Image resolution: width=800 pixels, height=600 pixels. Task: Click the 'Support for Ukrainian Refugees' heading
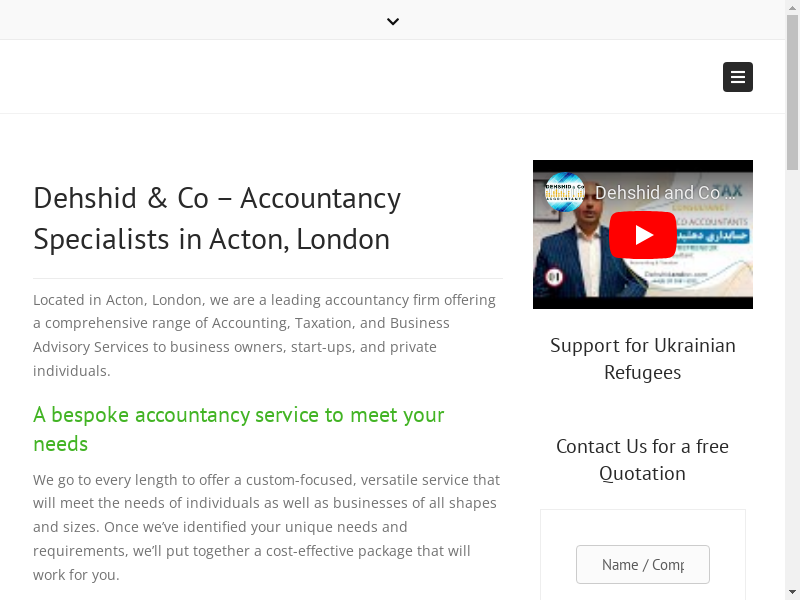(x=643, y=359)
